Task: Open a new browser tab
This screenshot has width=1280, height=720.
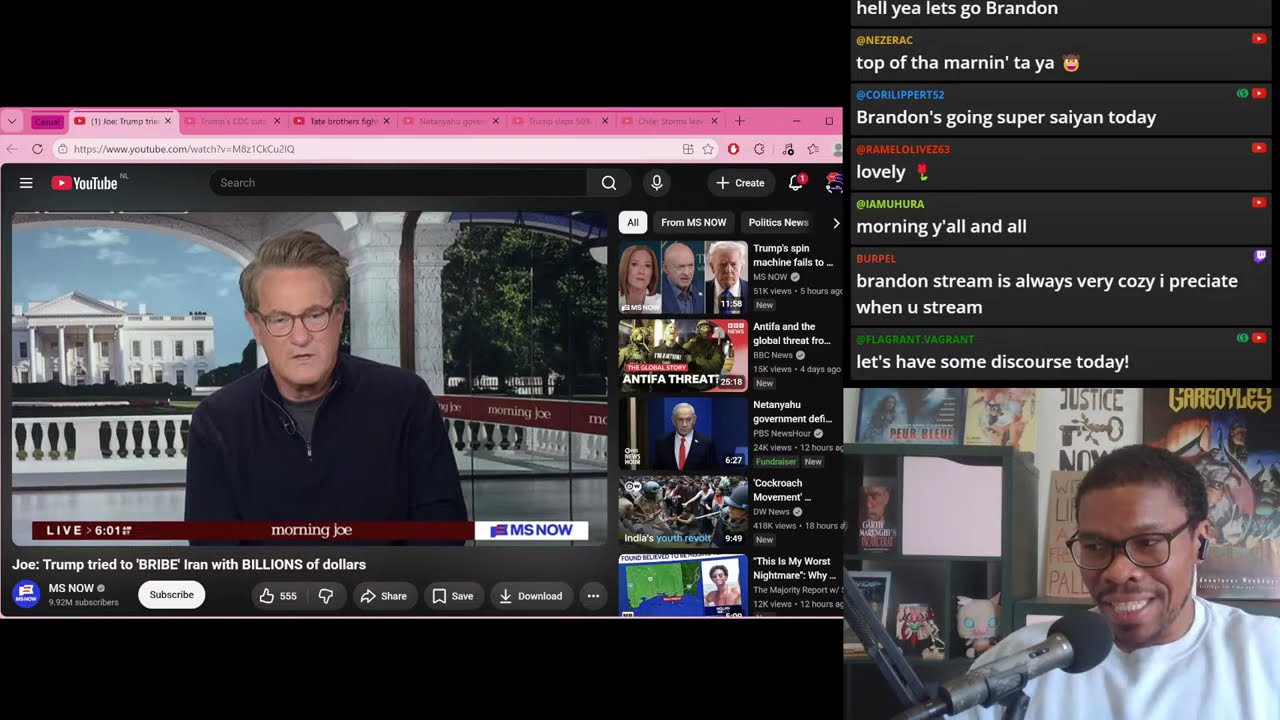Action: pos(740,121)
